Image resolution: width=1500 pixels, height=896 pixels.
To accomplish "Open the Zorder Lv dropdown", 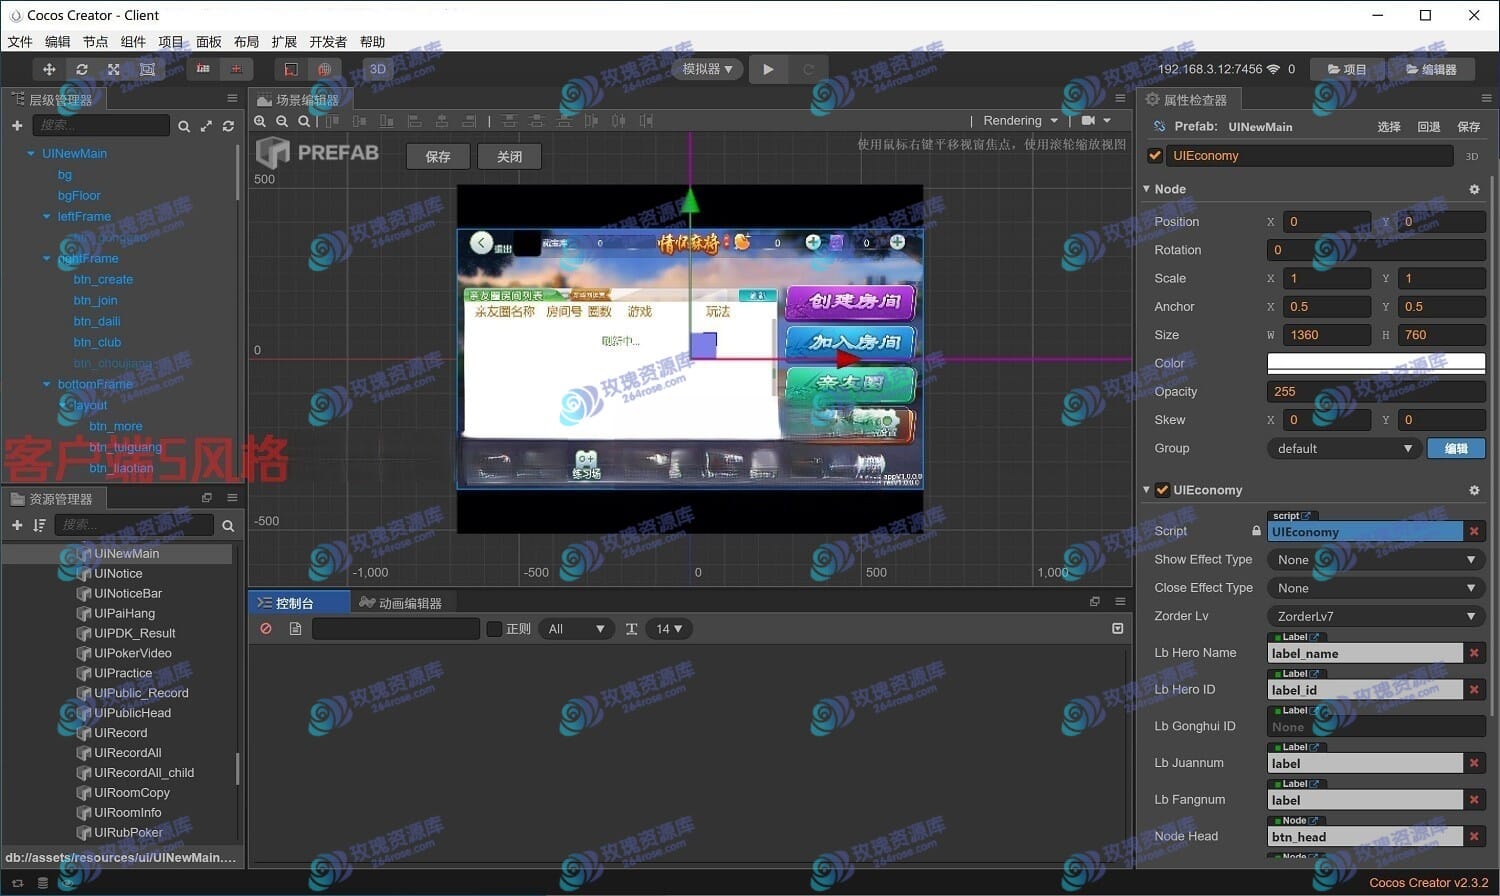I will tap(1375, 616).
